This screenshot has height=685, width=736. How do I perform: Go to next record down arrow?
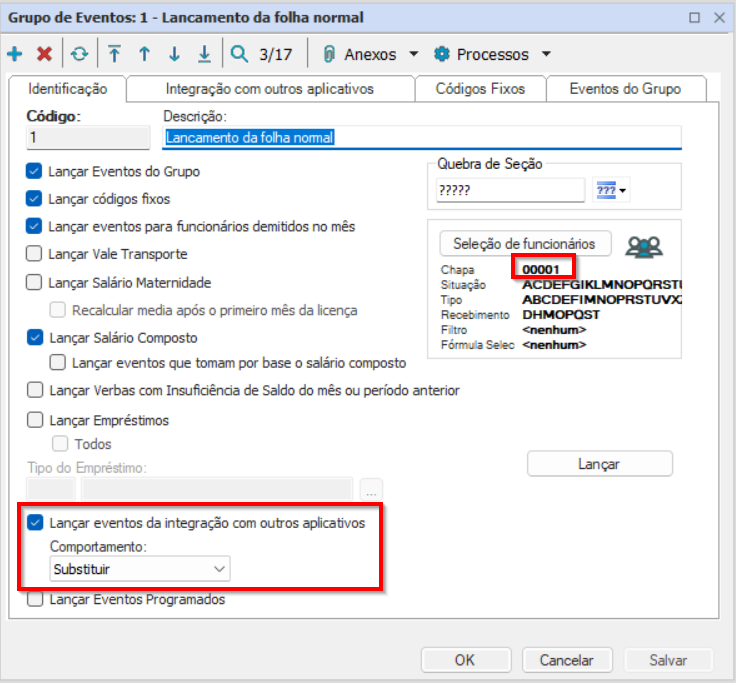click(174, 54)
